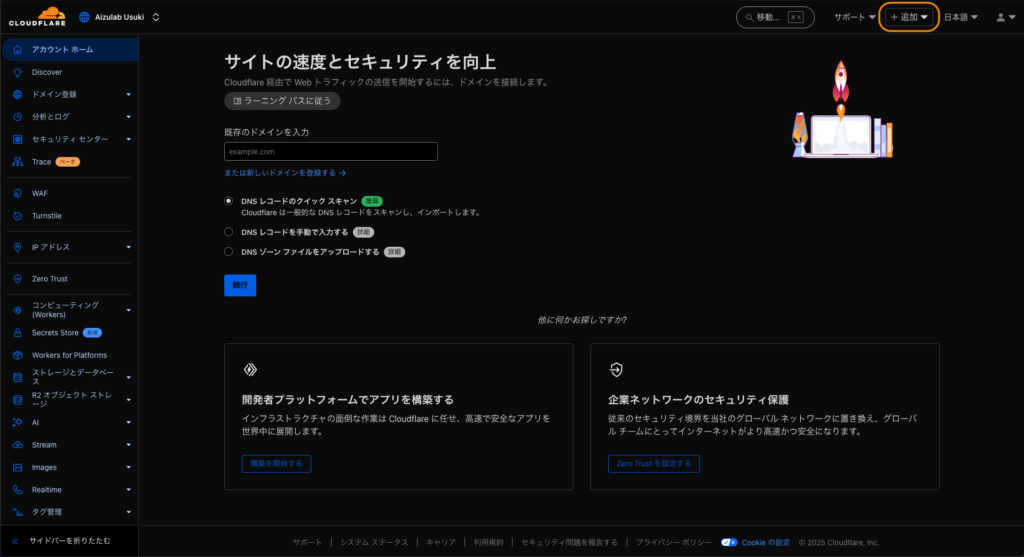Click the enterprise network shield icon
Screen dimensions: 1024x557
(616, 370)
